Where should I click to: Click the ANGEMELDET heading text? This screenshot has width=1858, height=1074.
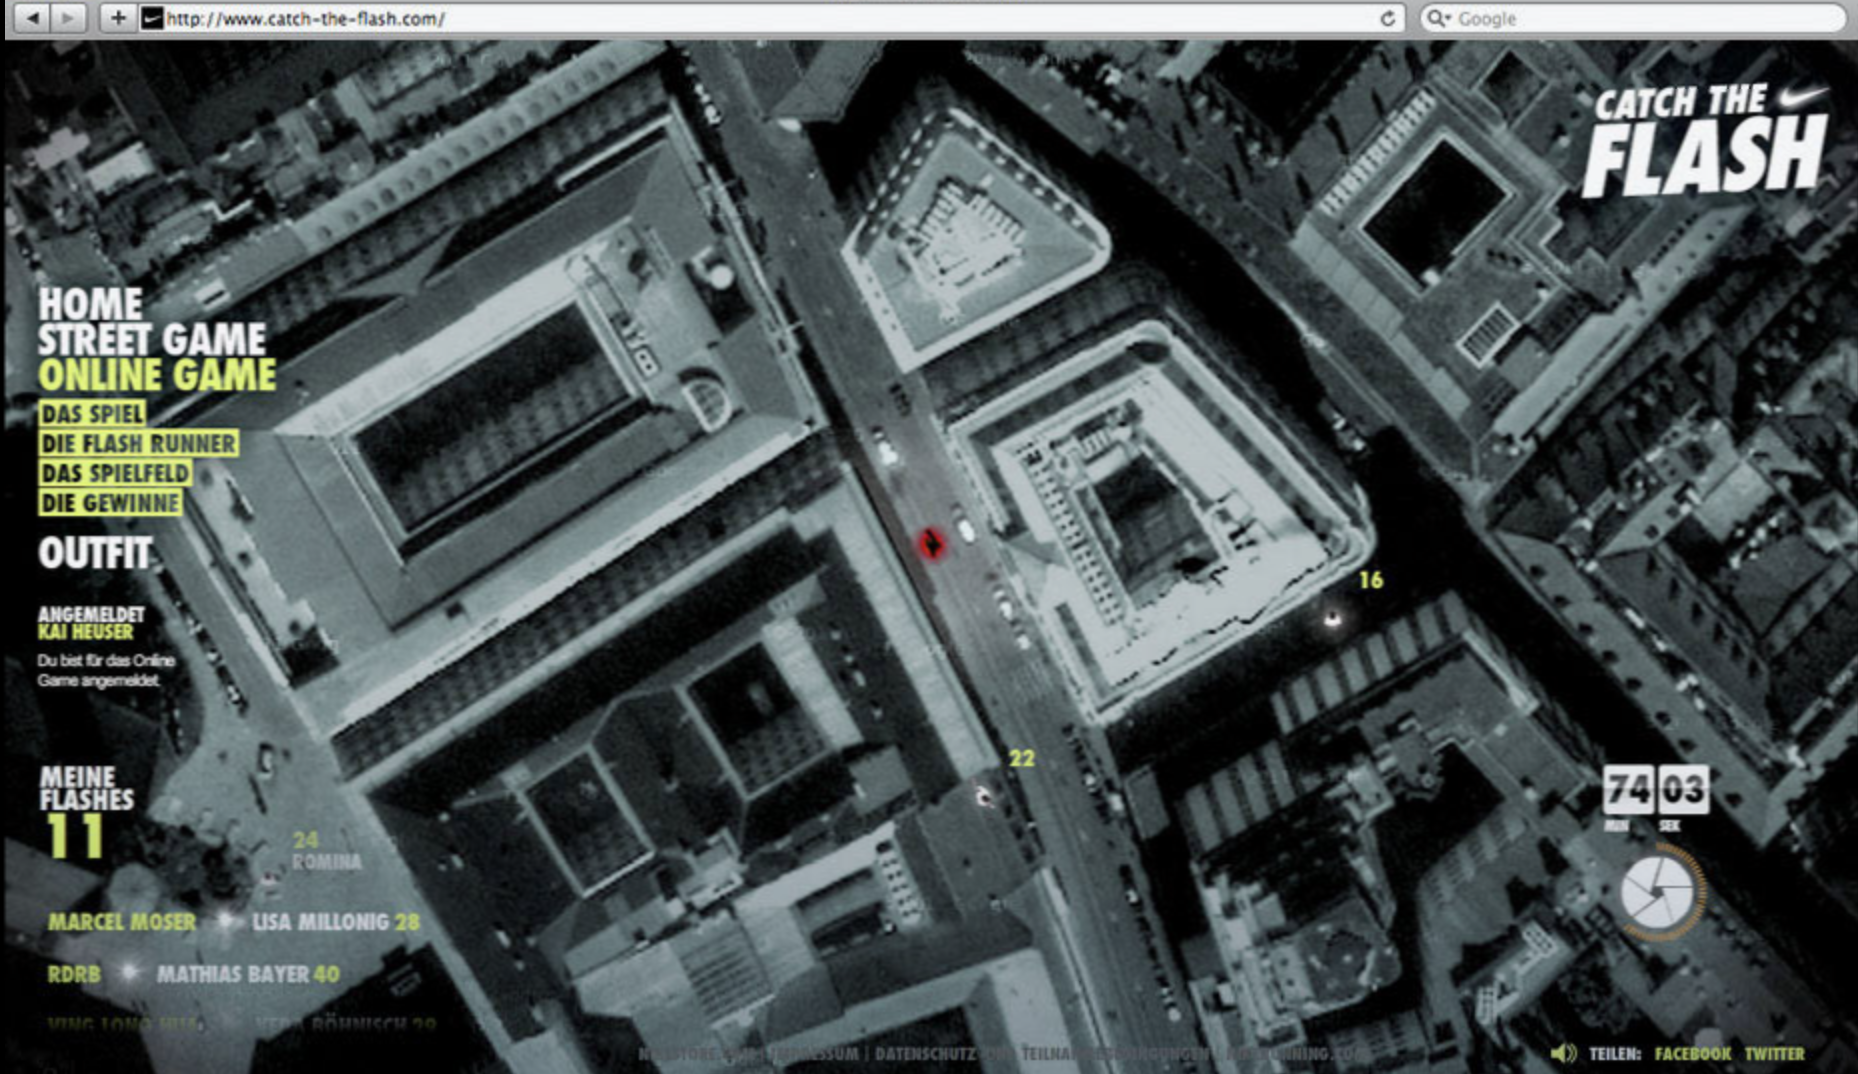pyautogui.click(x=91, y=614)
